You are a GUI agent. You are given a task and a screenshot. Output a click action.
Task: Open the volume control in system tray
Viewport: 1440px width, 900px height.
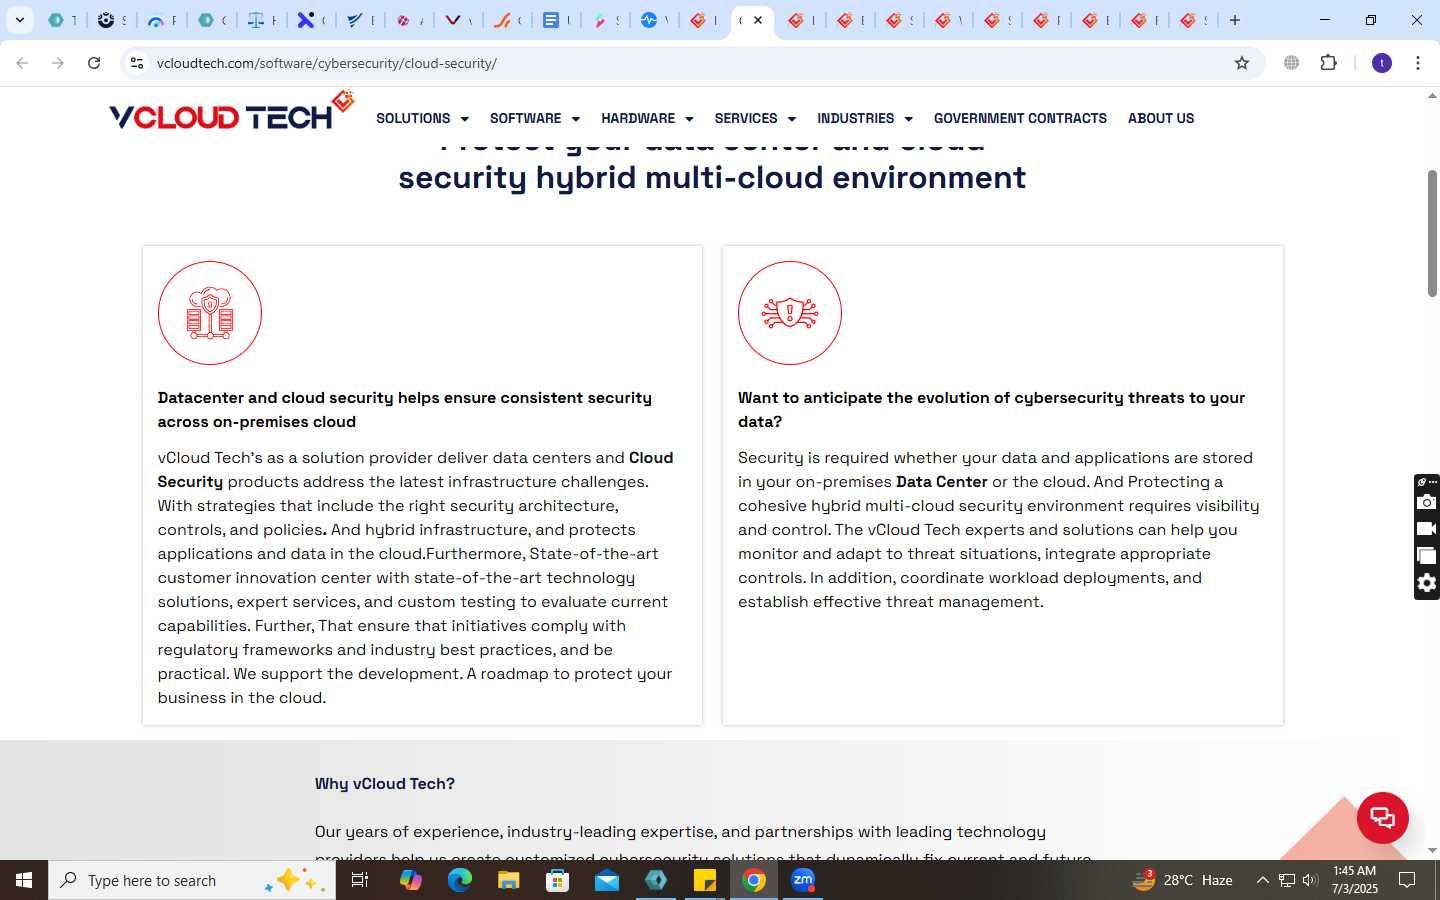point(1310,880)
